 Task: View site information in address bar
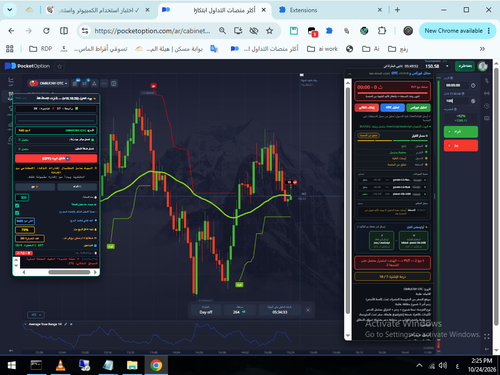click(85, 31)
